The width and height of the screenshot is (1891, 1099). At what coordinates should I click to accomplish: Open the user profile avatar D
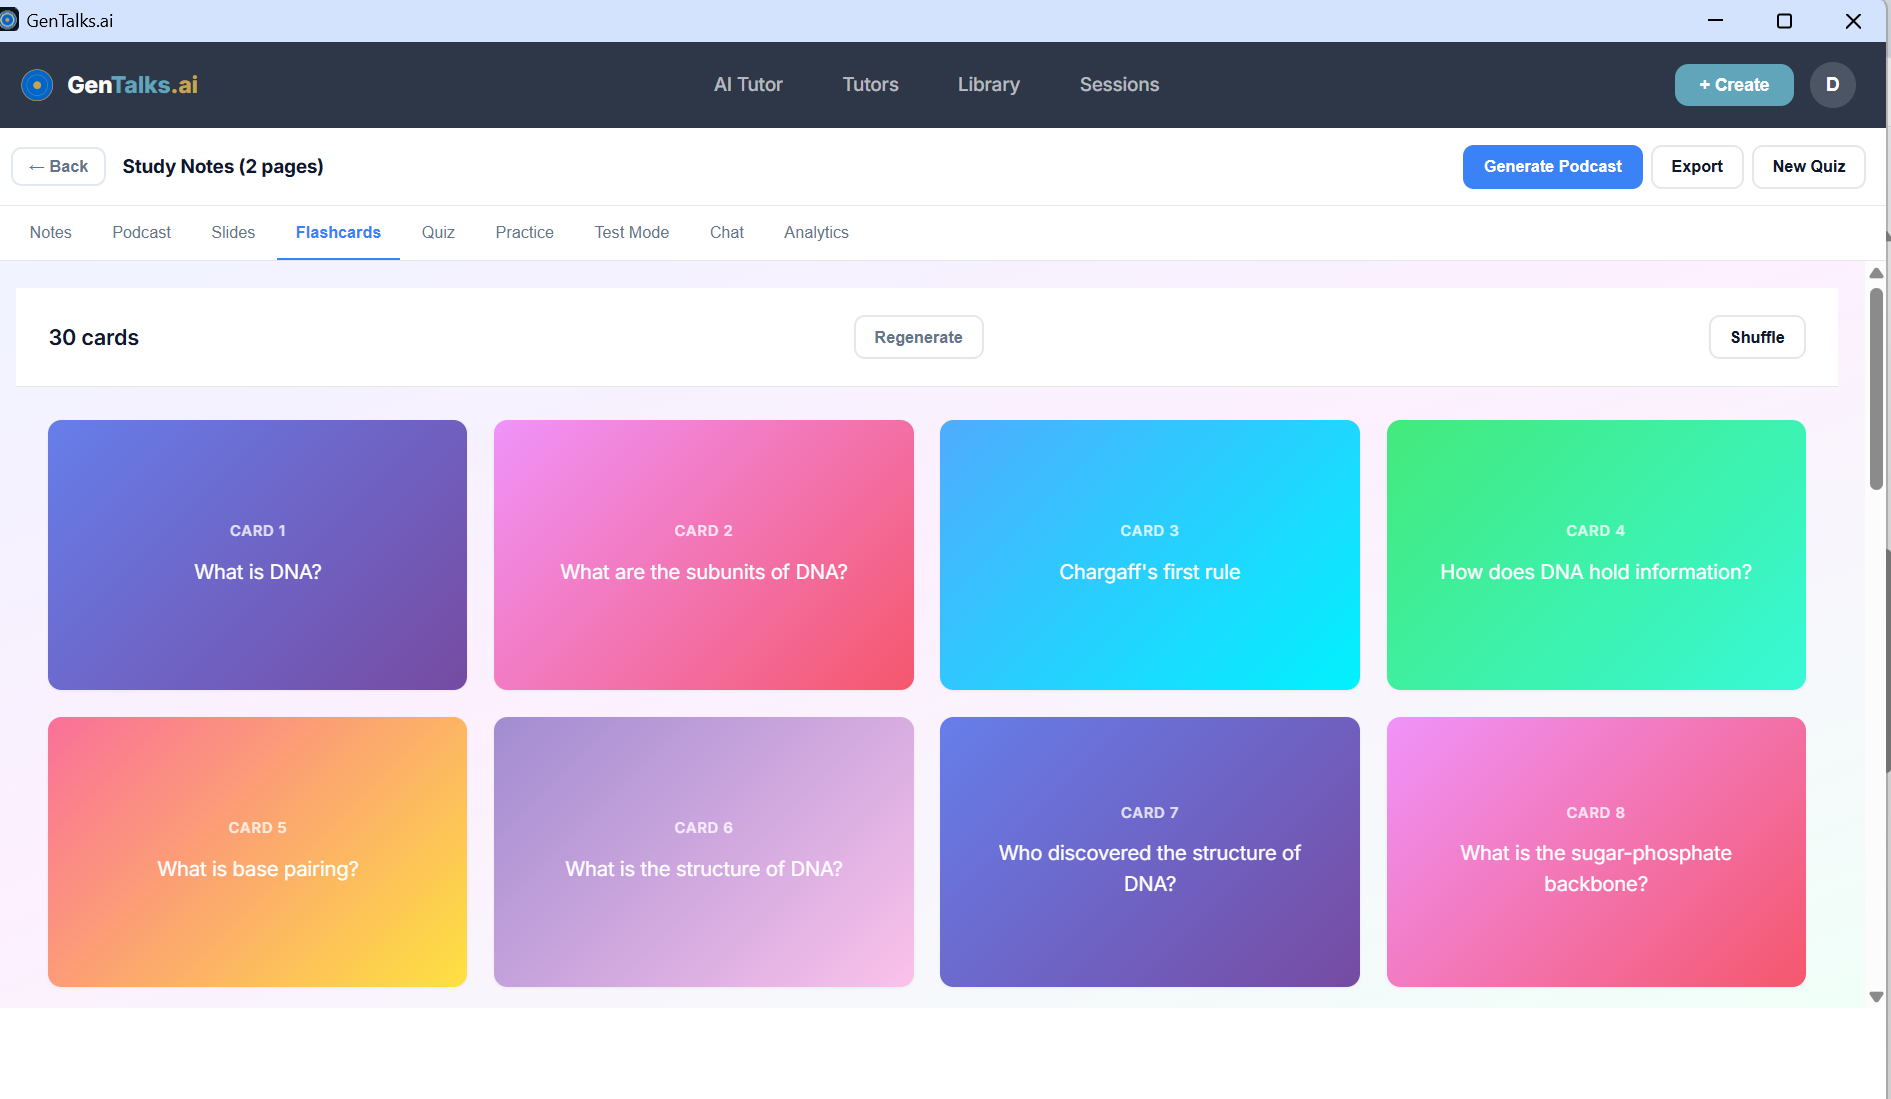point(1832,85)
